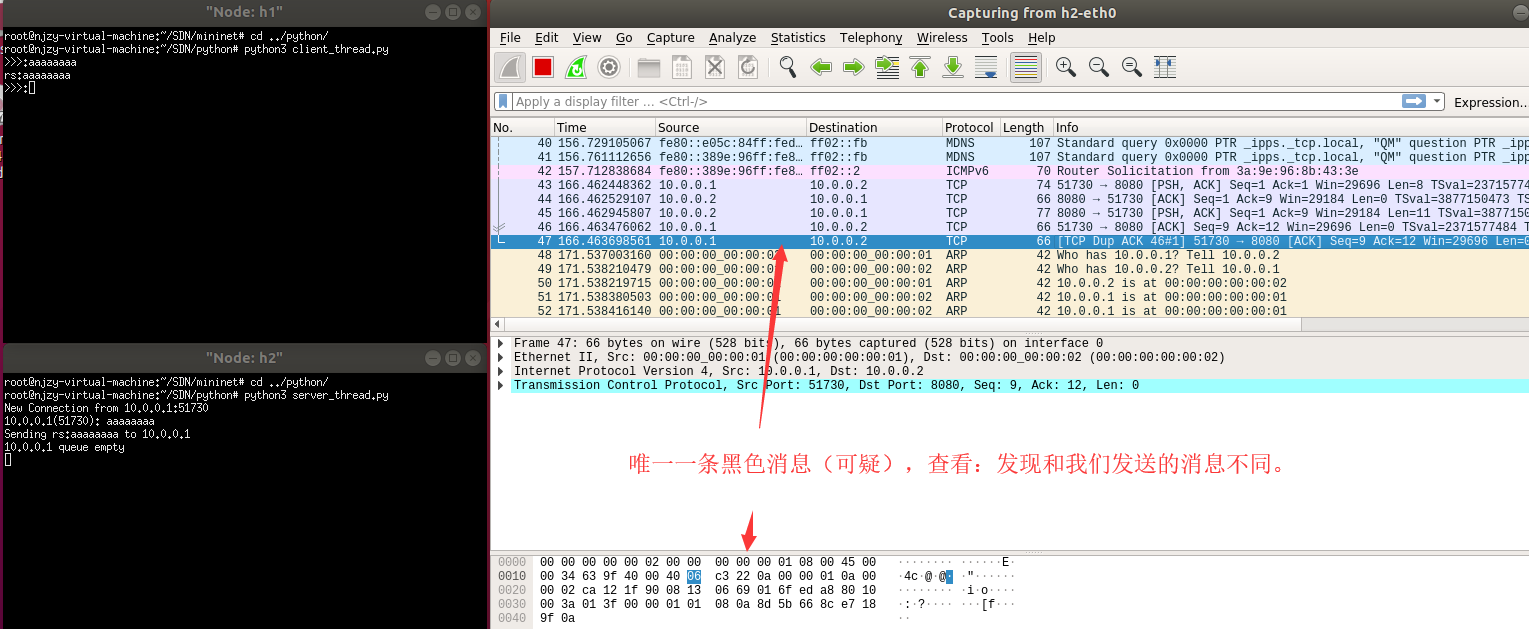
Task: Click the display filter bookmark icon
Action: tap(503, 101)
